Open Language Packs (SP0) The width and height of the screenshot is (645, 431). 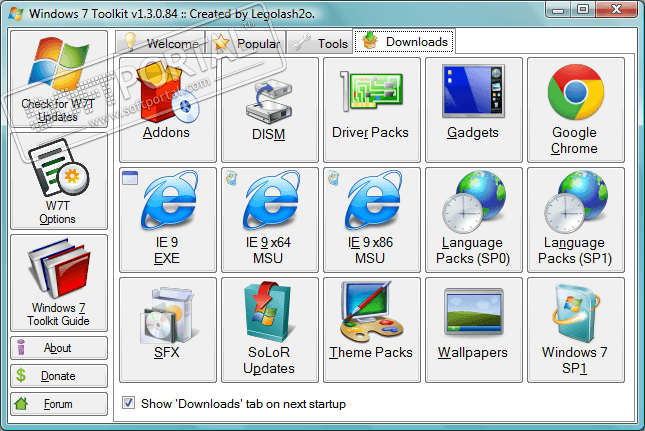click(x=474, y=220)
